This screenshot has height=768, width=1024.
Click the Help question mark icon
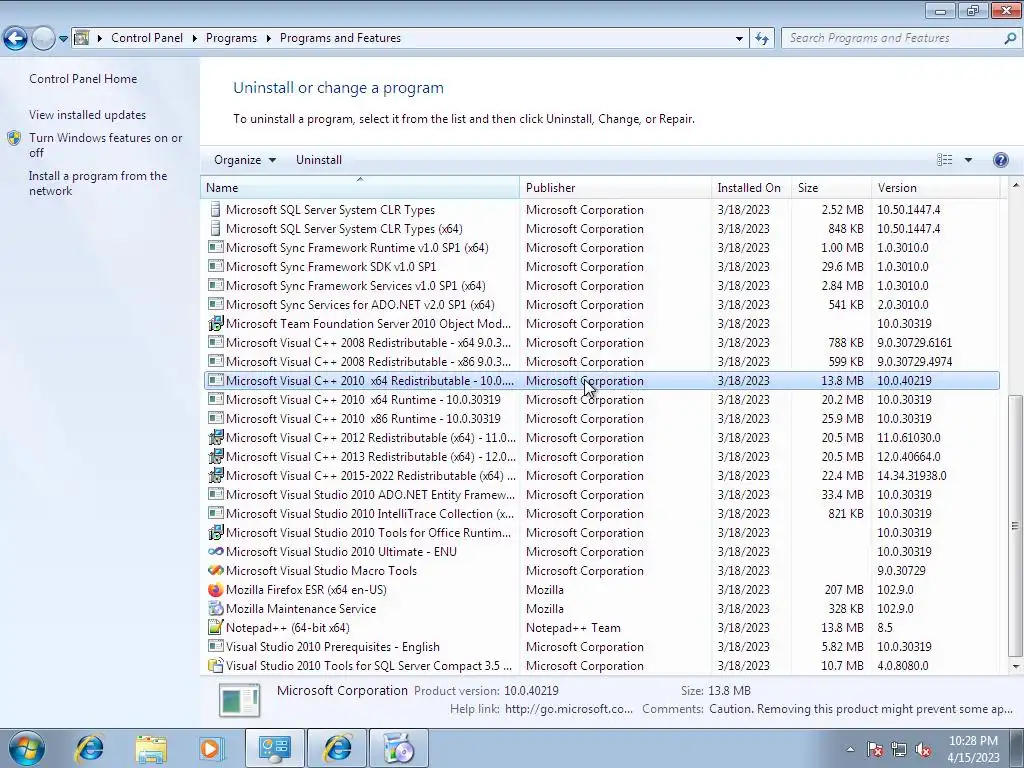tap(1000, 160)
